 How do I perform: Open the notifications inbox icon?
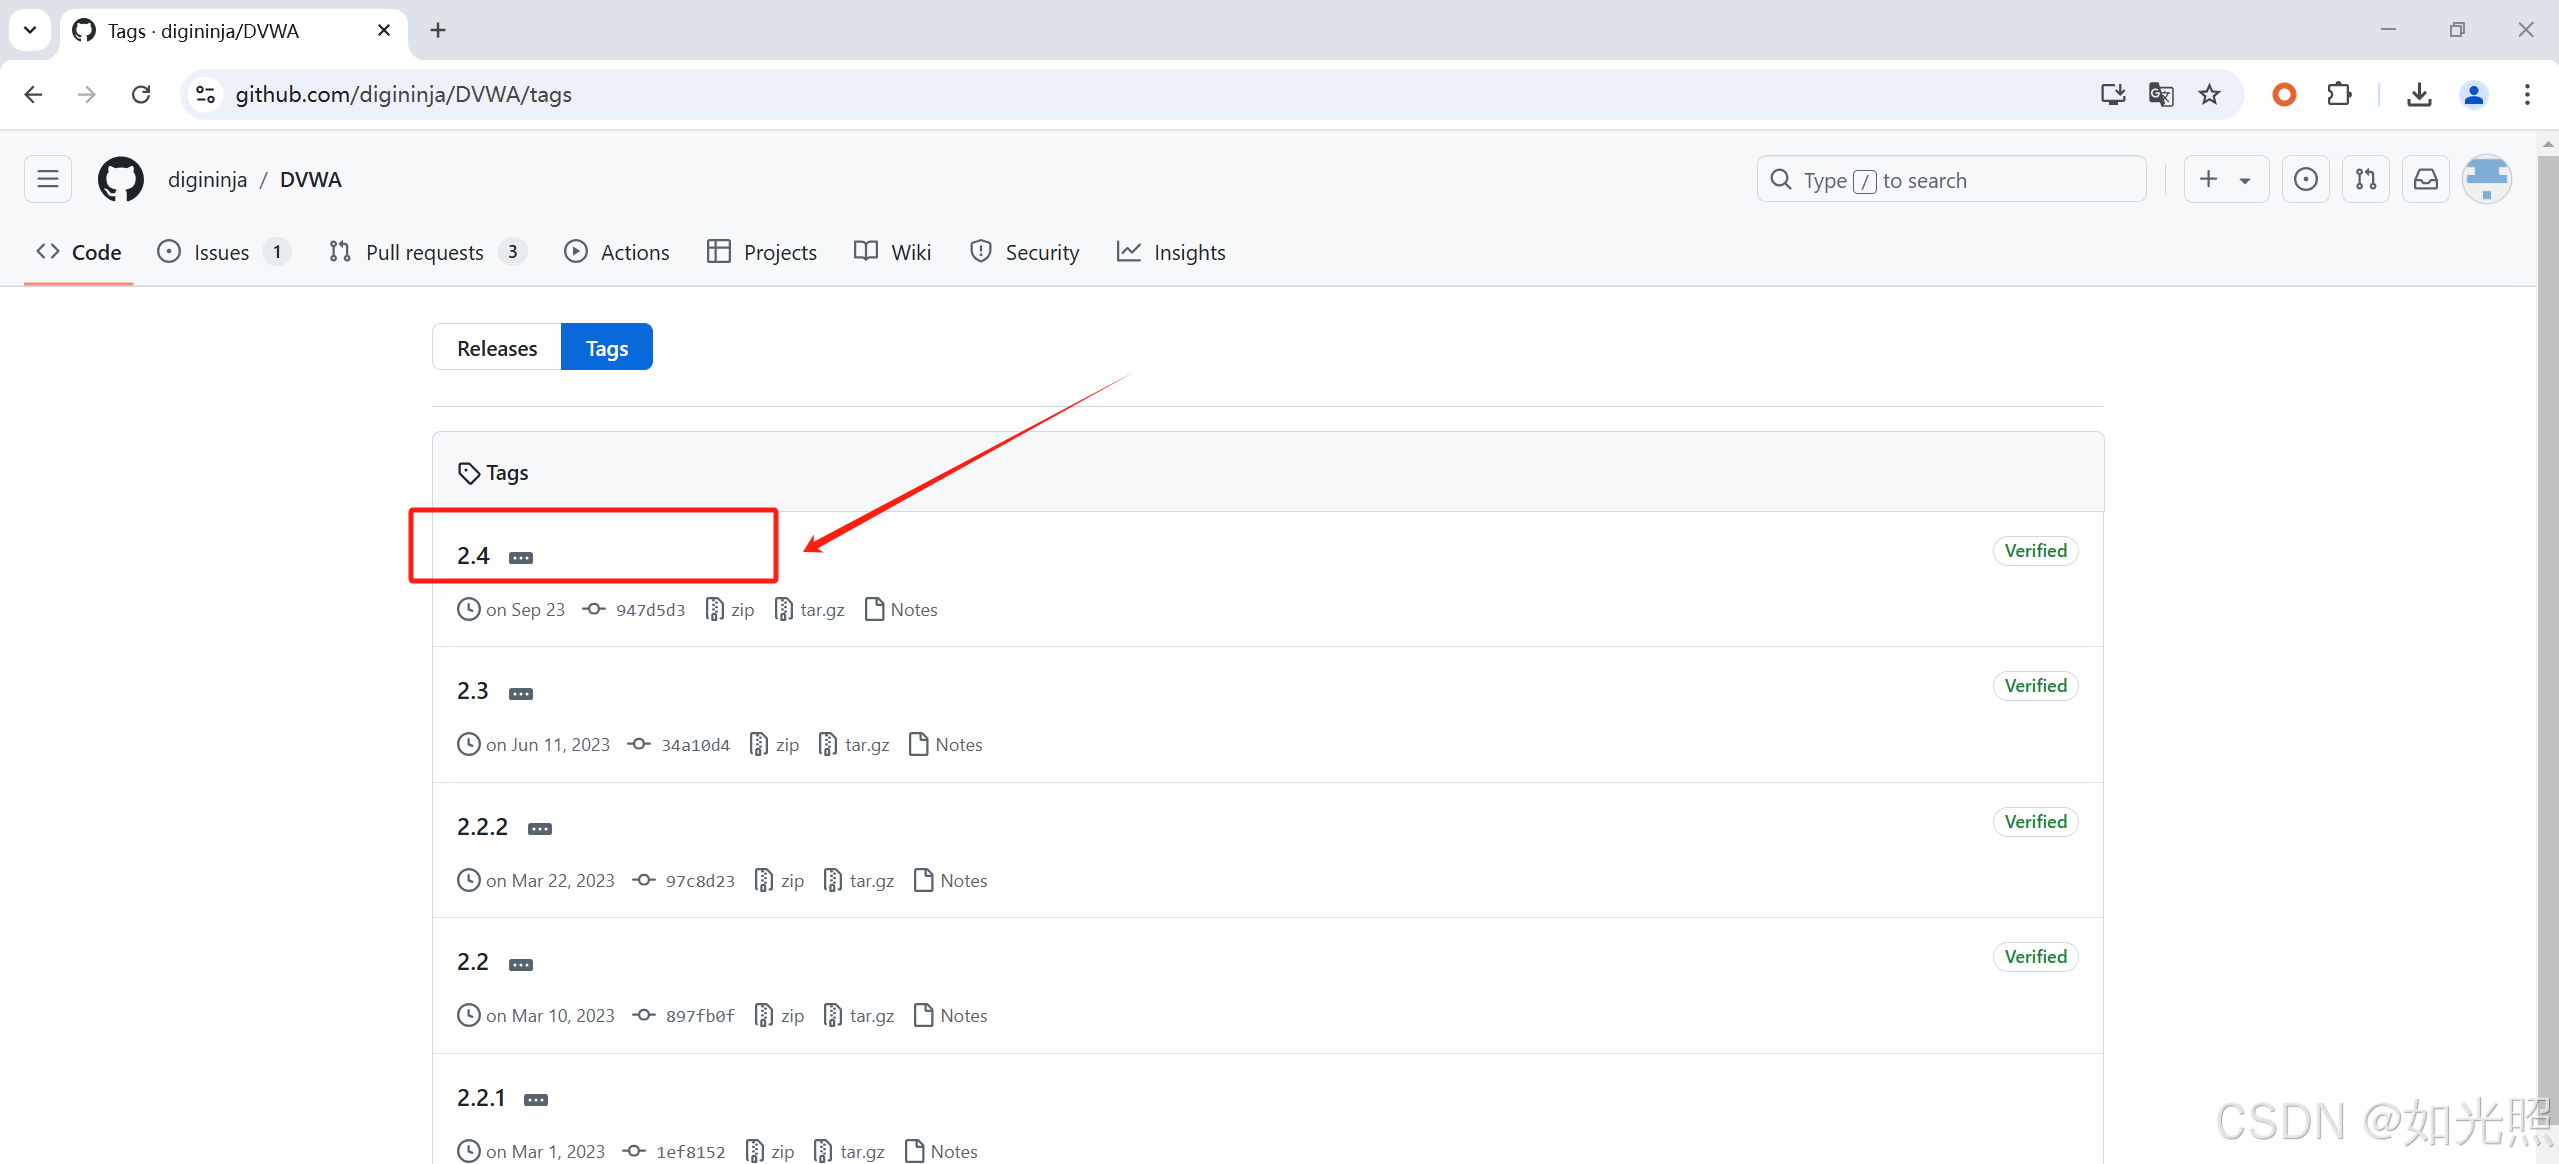coord(2425,180)
